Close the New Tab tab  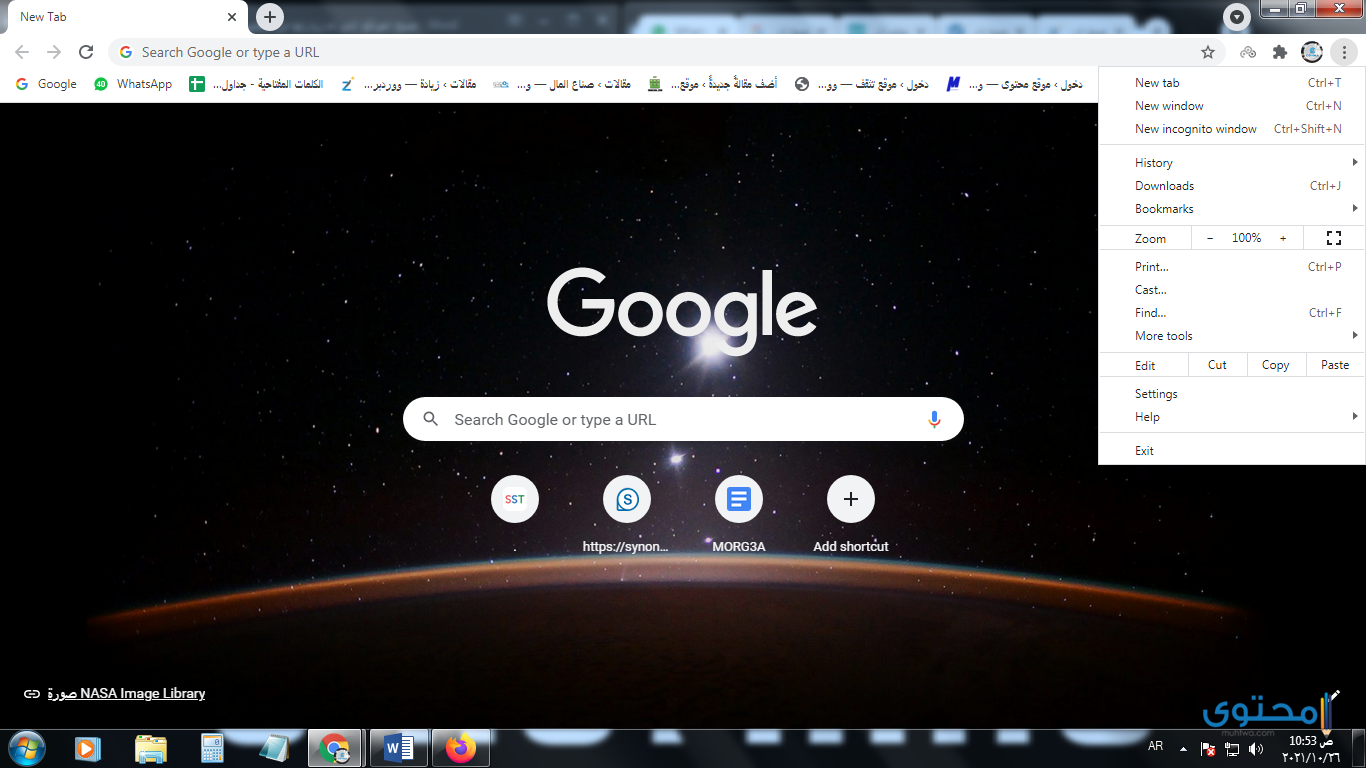click(x=231, y=17)
